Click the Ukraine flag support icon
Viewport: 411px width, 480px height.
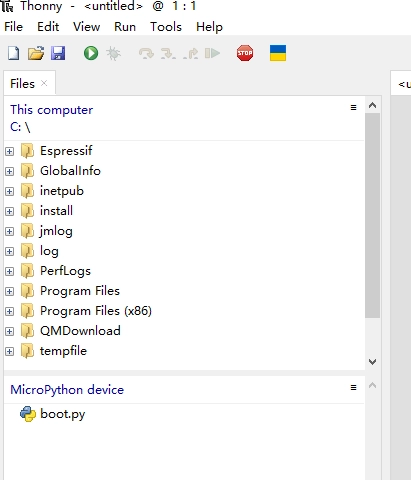pyautogui.click(x=278, y=53)
